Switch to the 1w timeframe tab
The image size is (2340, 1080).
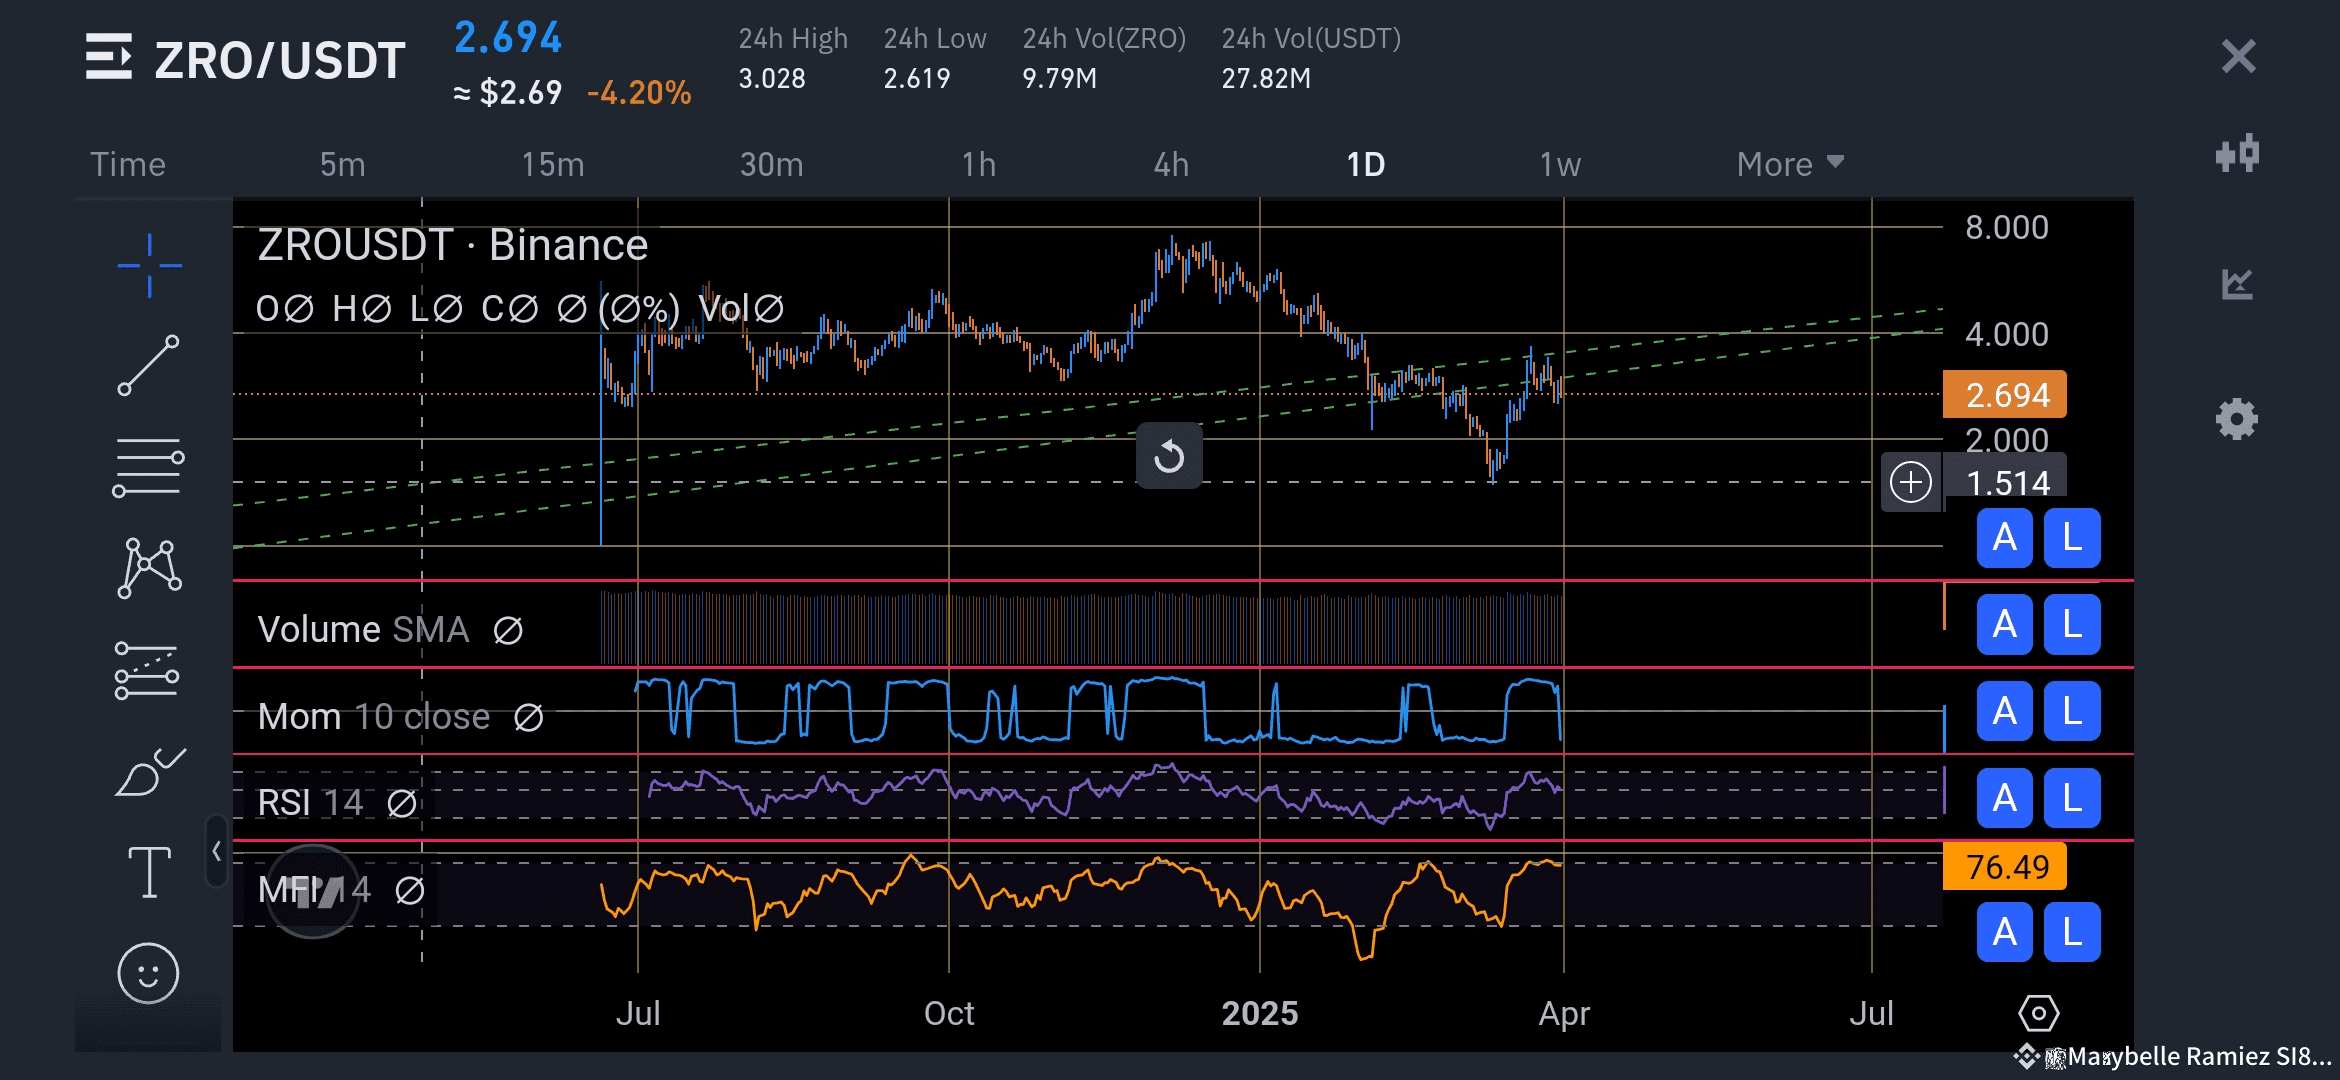coord(1559,164)
